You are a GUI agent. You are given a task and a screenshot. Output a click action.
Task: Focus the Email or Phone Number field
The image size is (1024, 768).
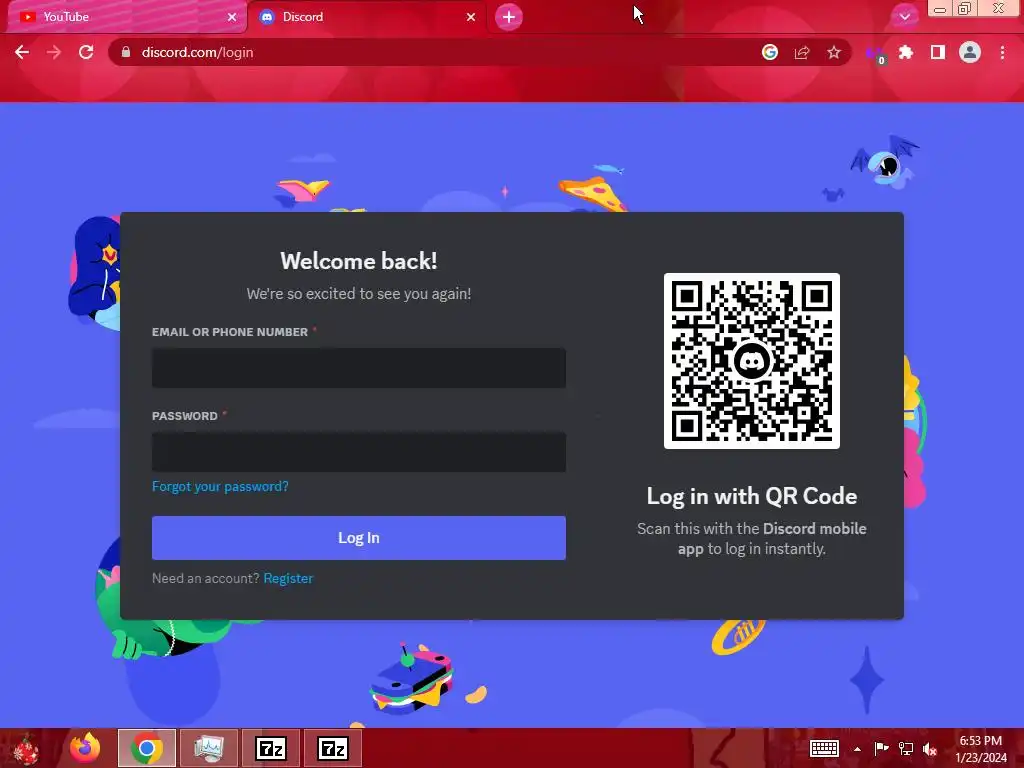359,368
